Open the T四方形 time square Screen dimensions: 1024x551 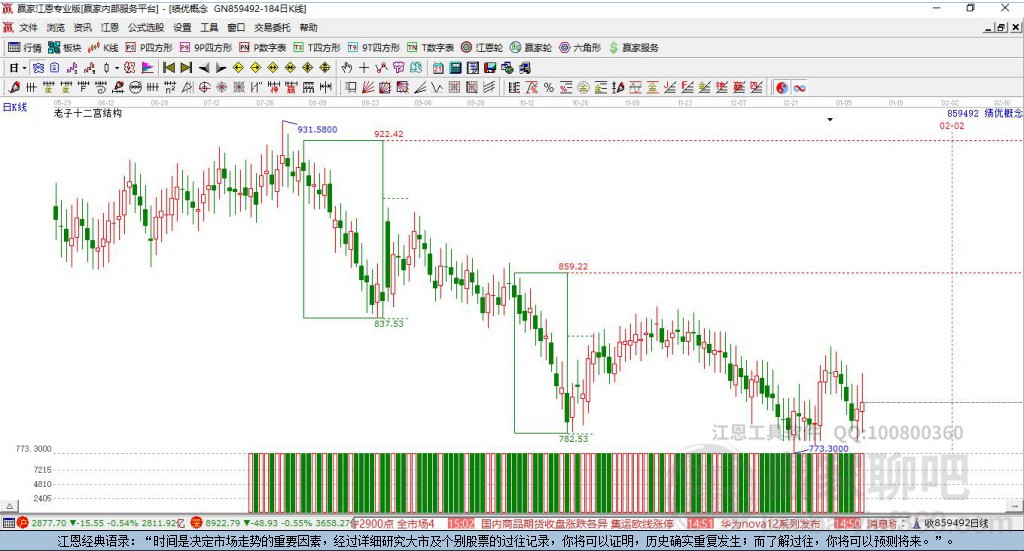(317, 48)
